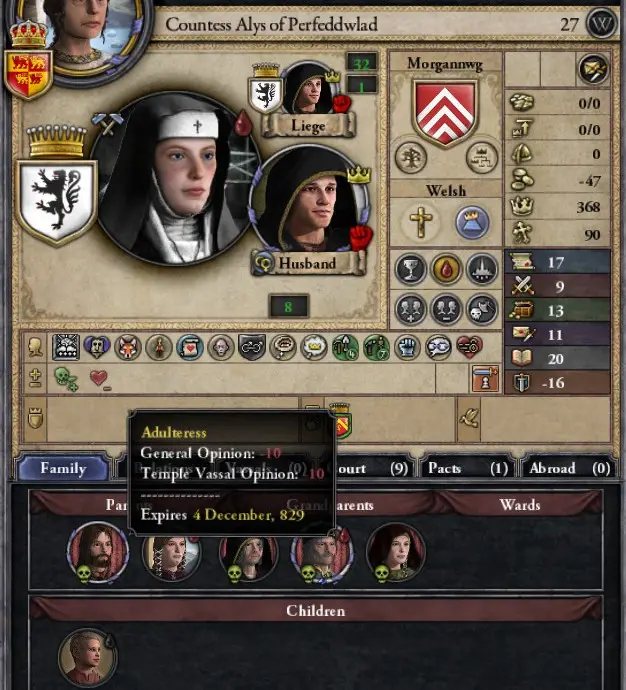Click the fox trait icon
Image resolution: width=626 pixels, height=690 pixels.
(x=128, y=347)
